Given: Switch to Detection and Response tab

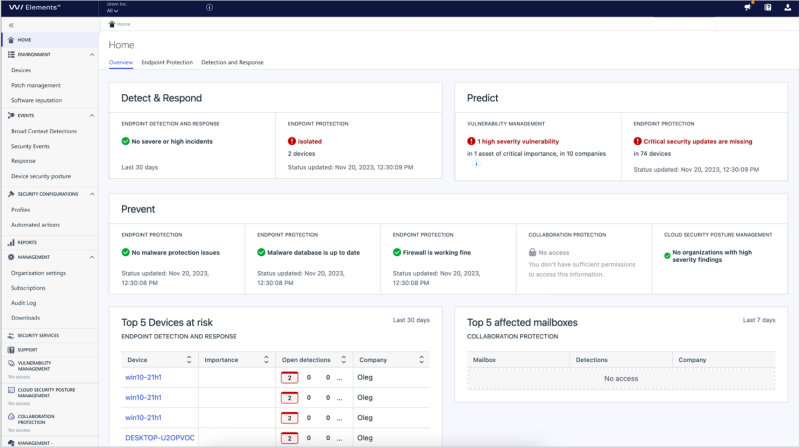Looking at the screenshot, I should point(232,62).
